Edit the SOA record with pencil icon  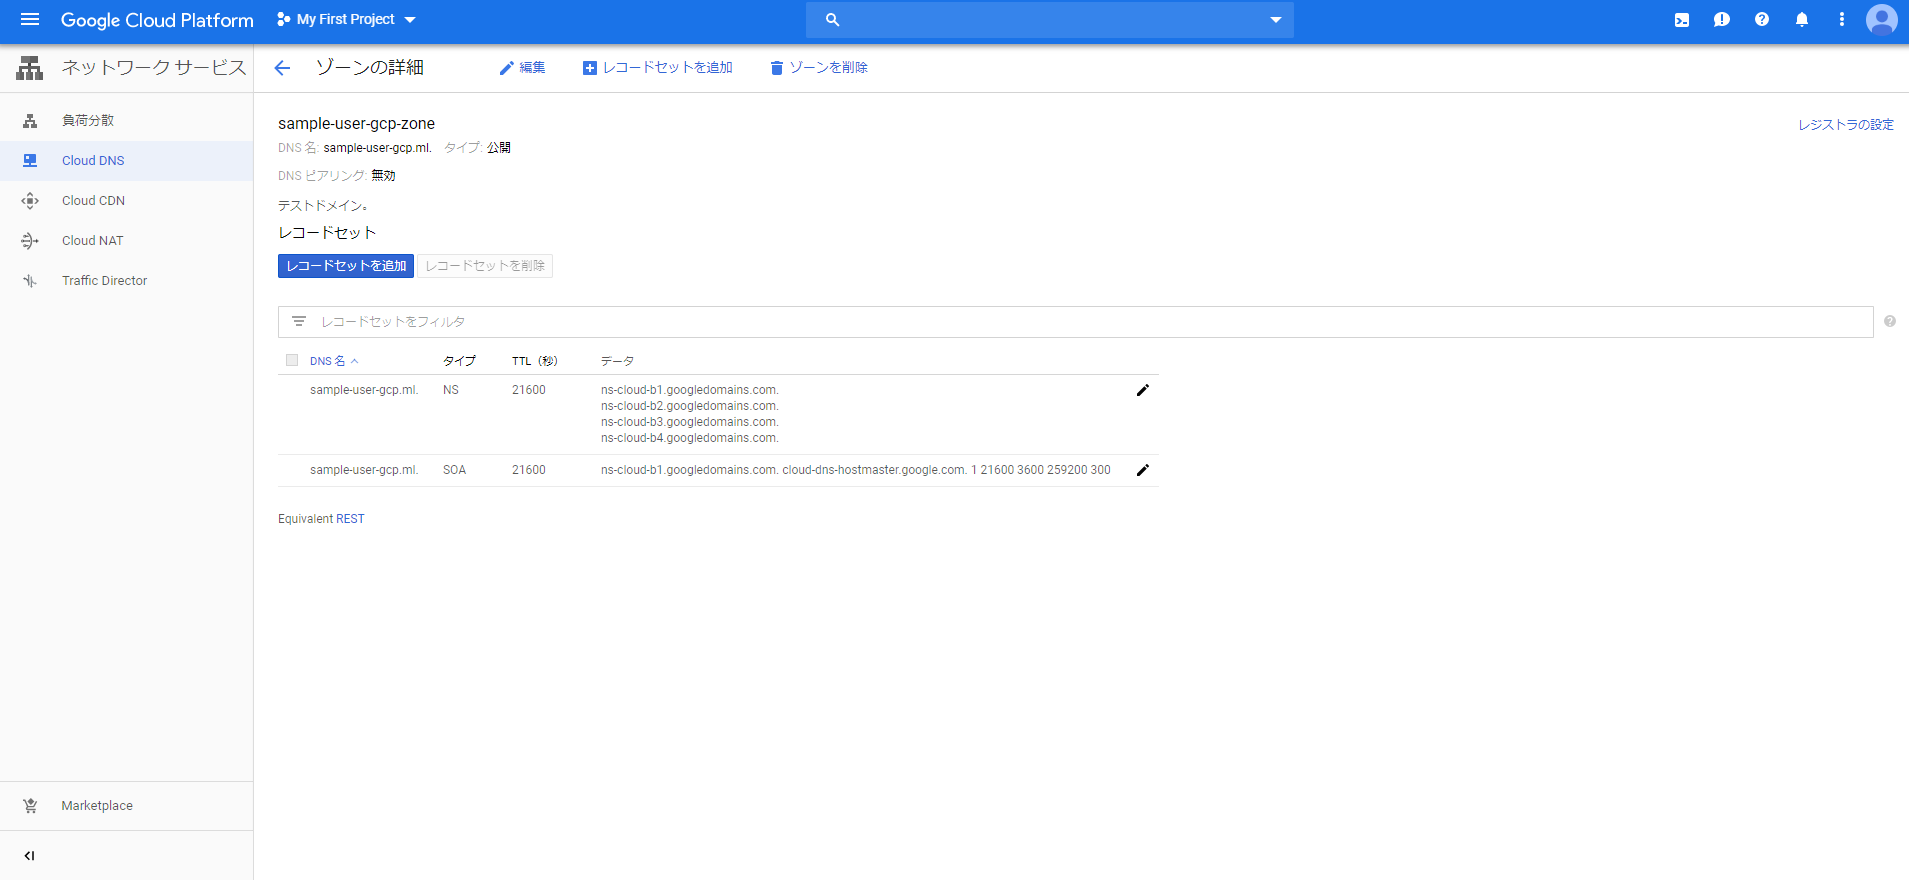[1143, 470]
